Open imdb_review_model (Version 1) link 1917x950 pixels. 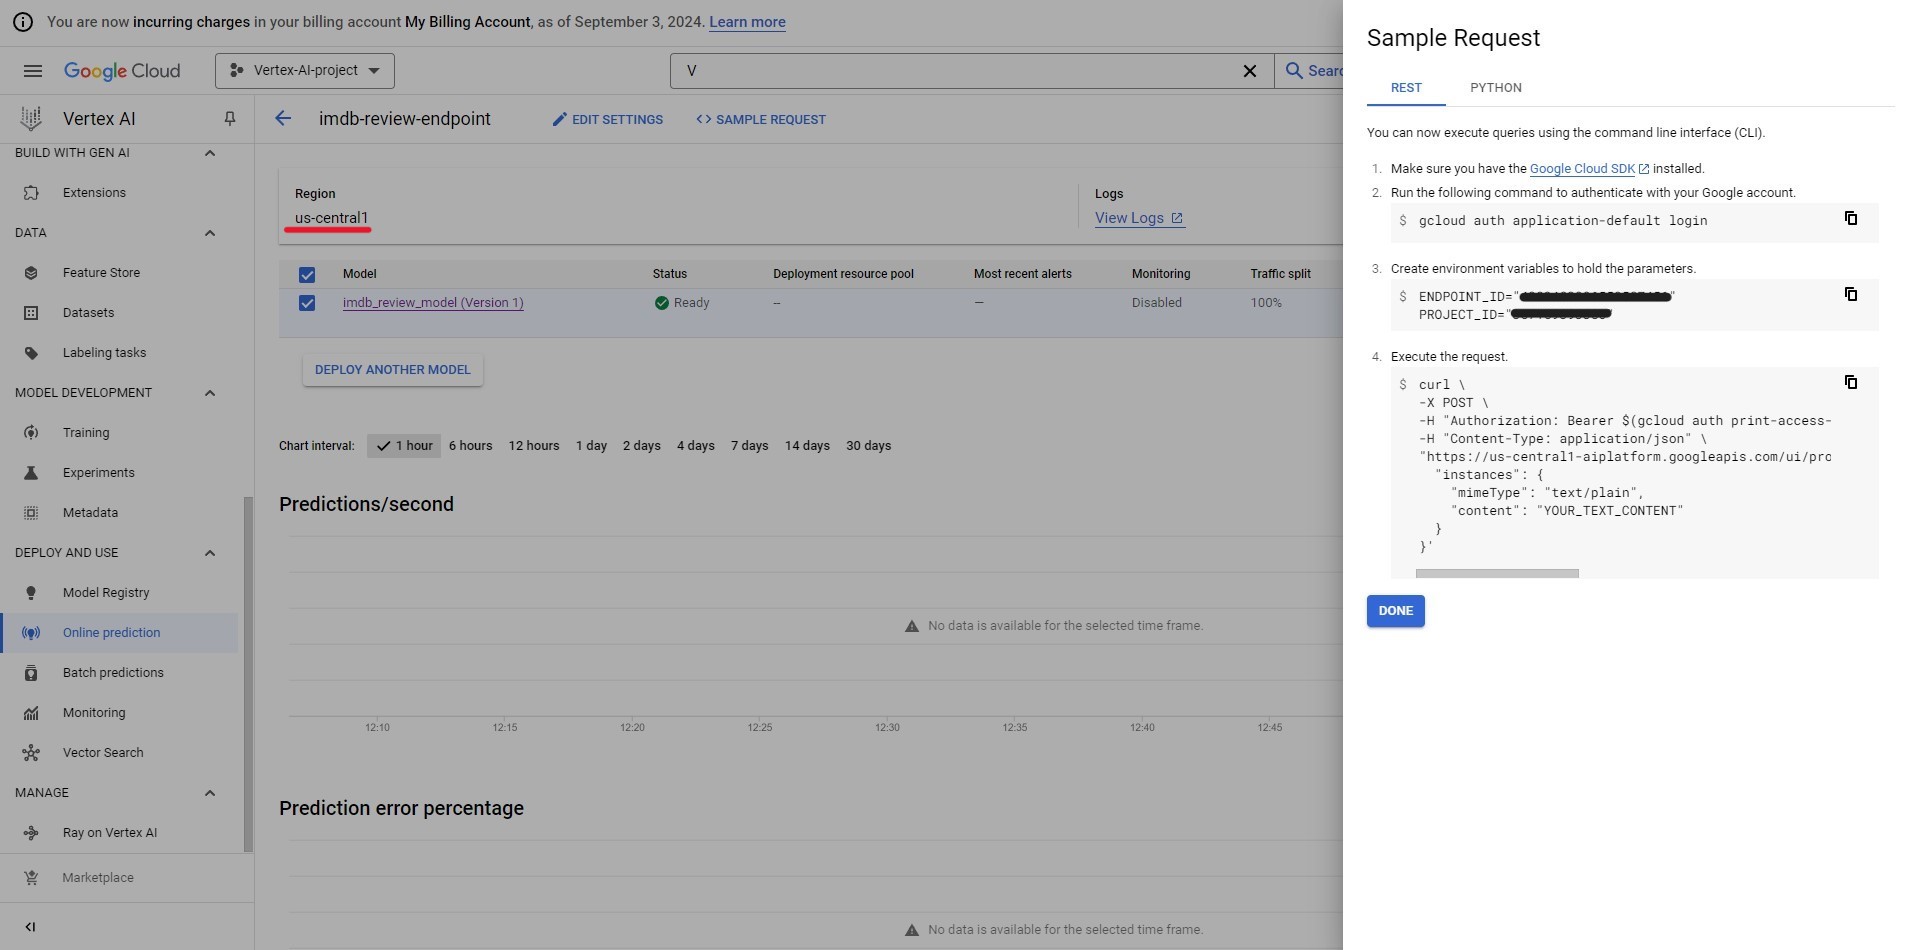point(433,303)
